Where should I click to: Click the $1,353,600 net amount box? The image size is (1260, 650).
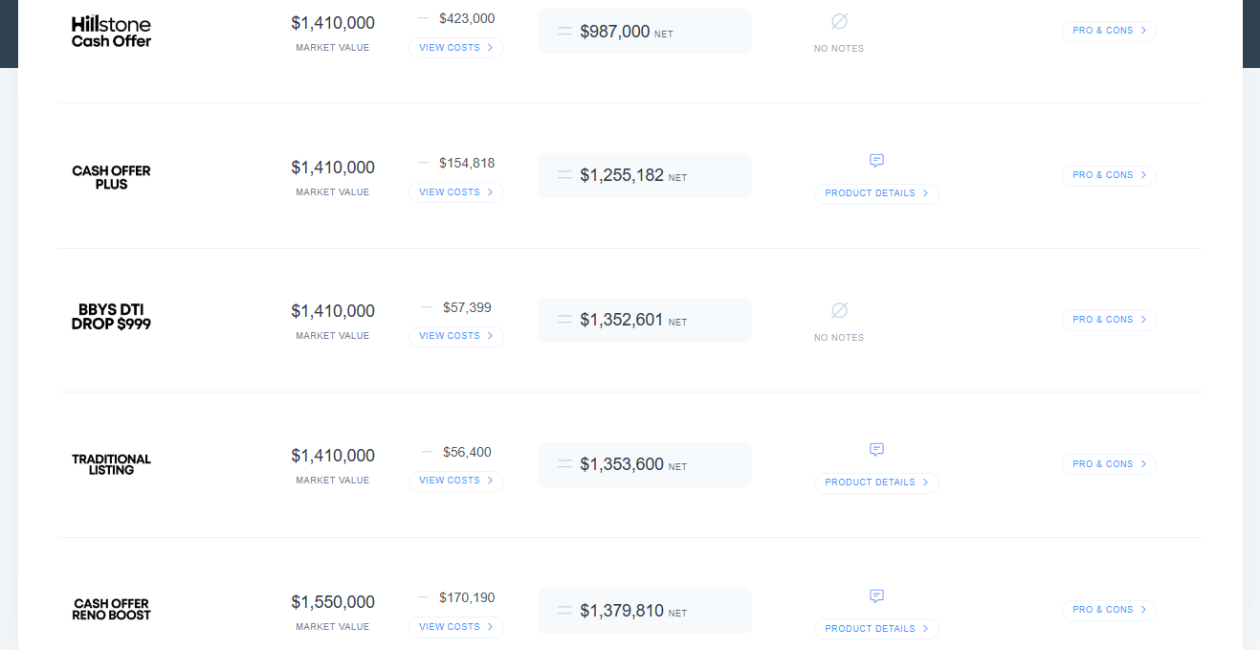(x=644, y=465)
